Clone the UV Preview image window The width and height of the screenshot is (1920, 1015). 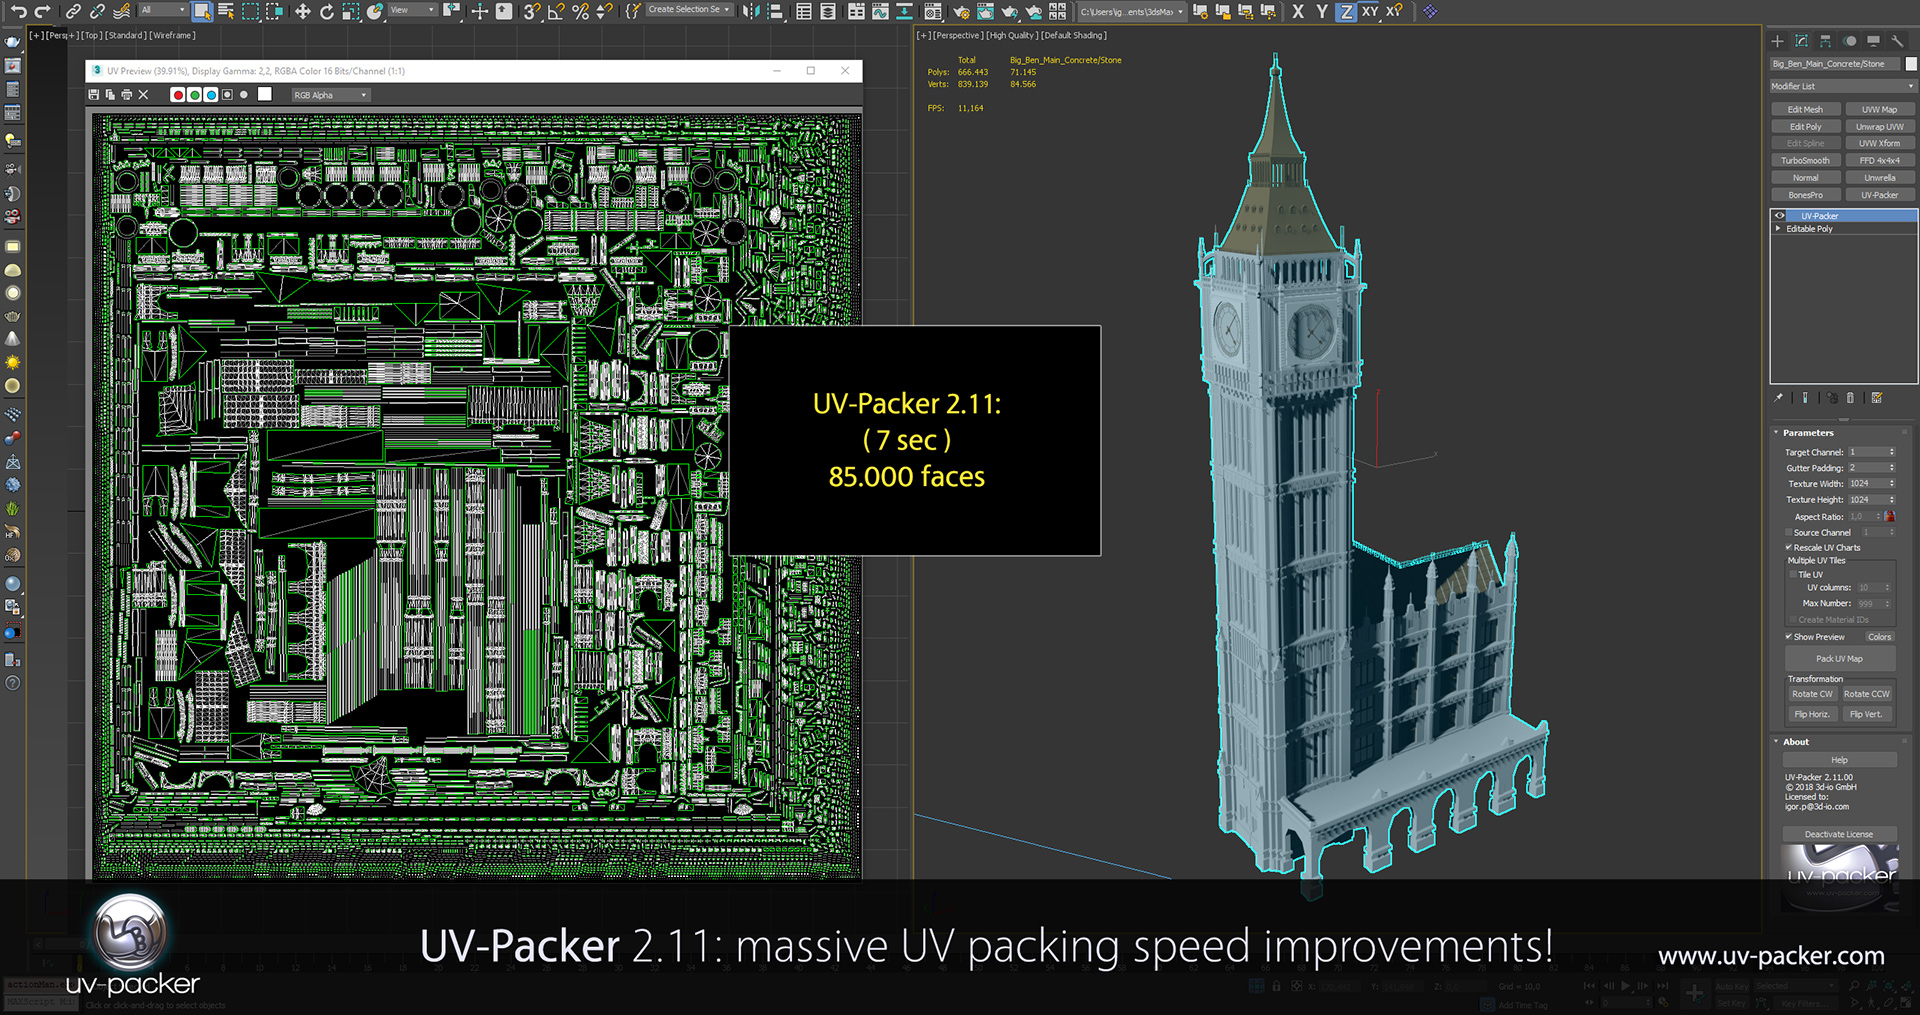click(x=110, y=95)
